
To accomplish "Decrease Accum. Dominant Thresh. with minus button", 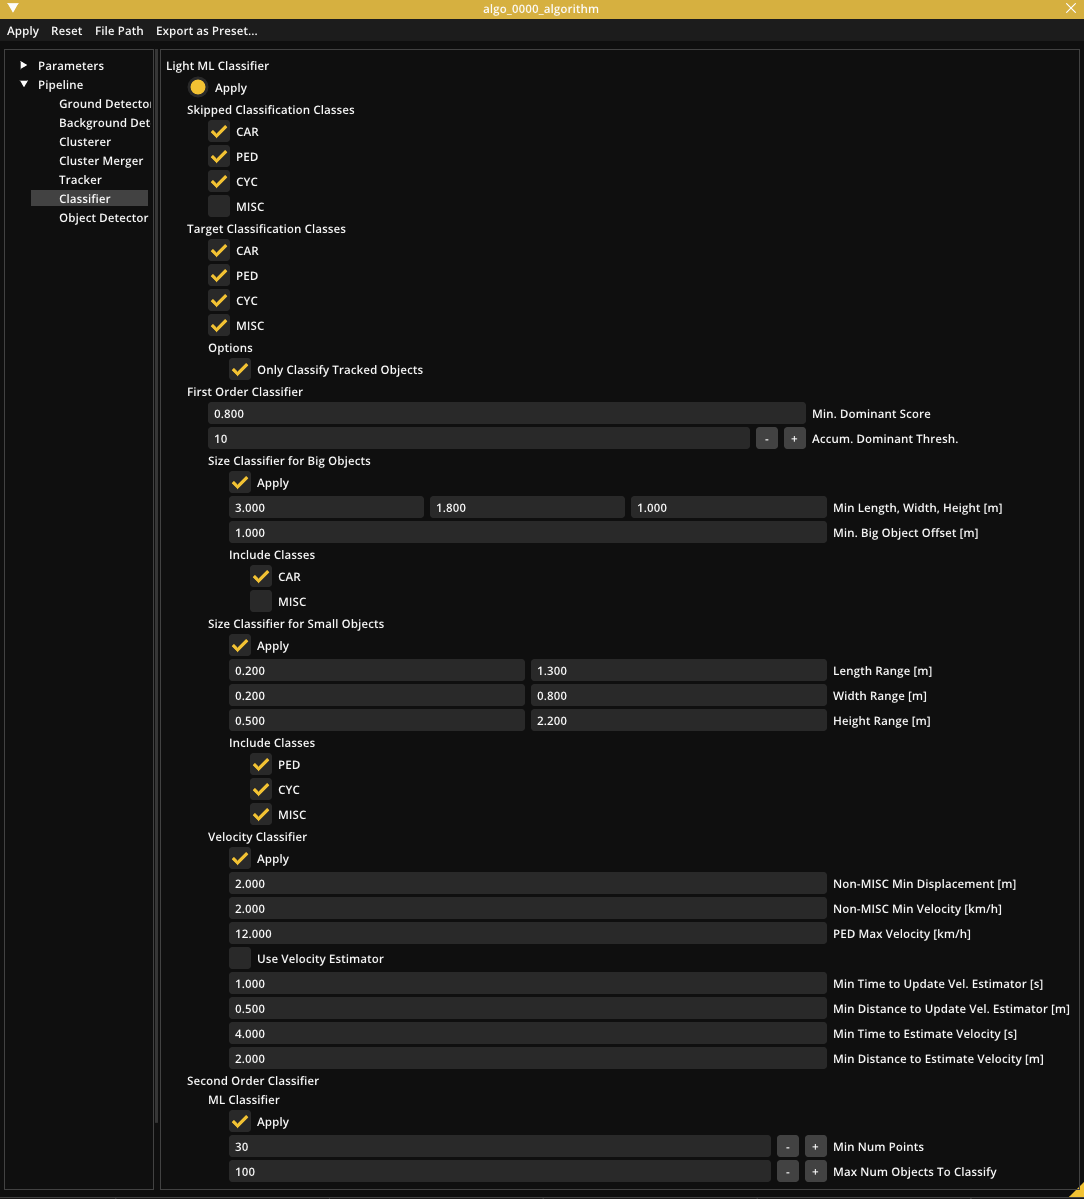I will (767, 439).
